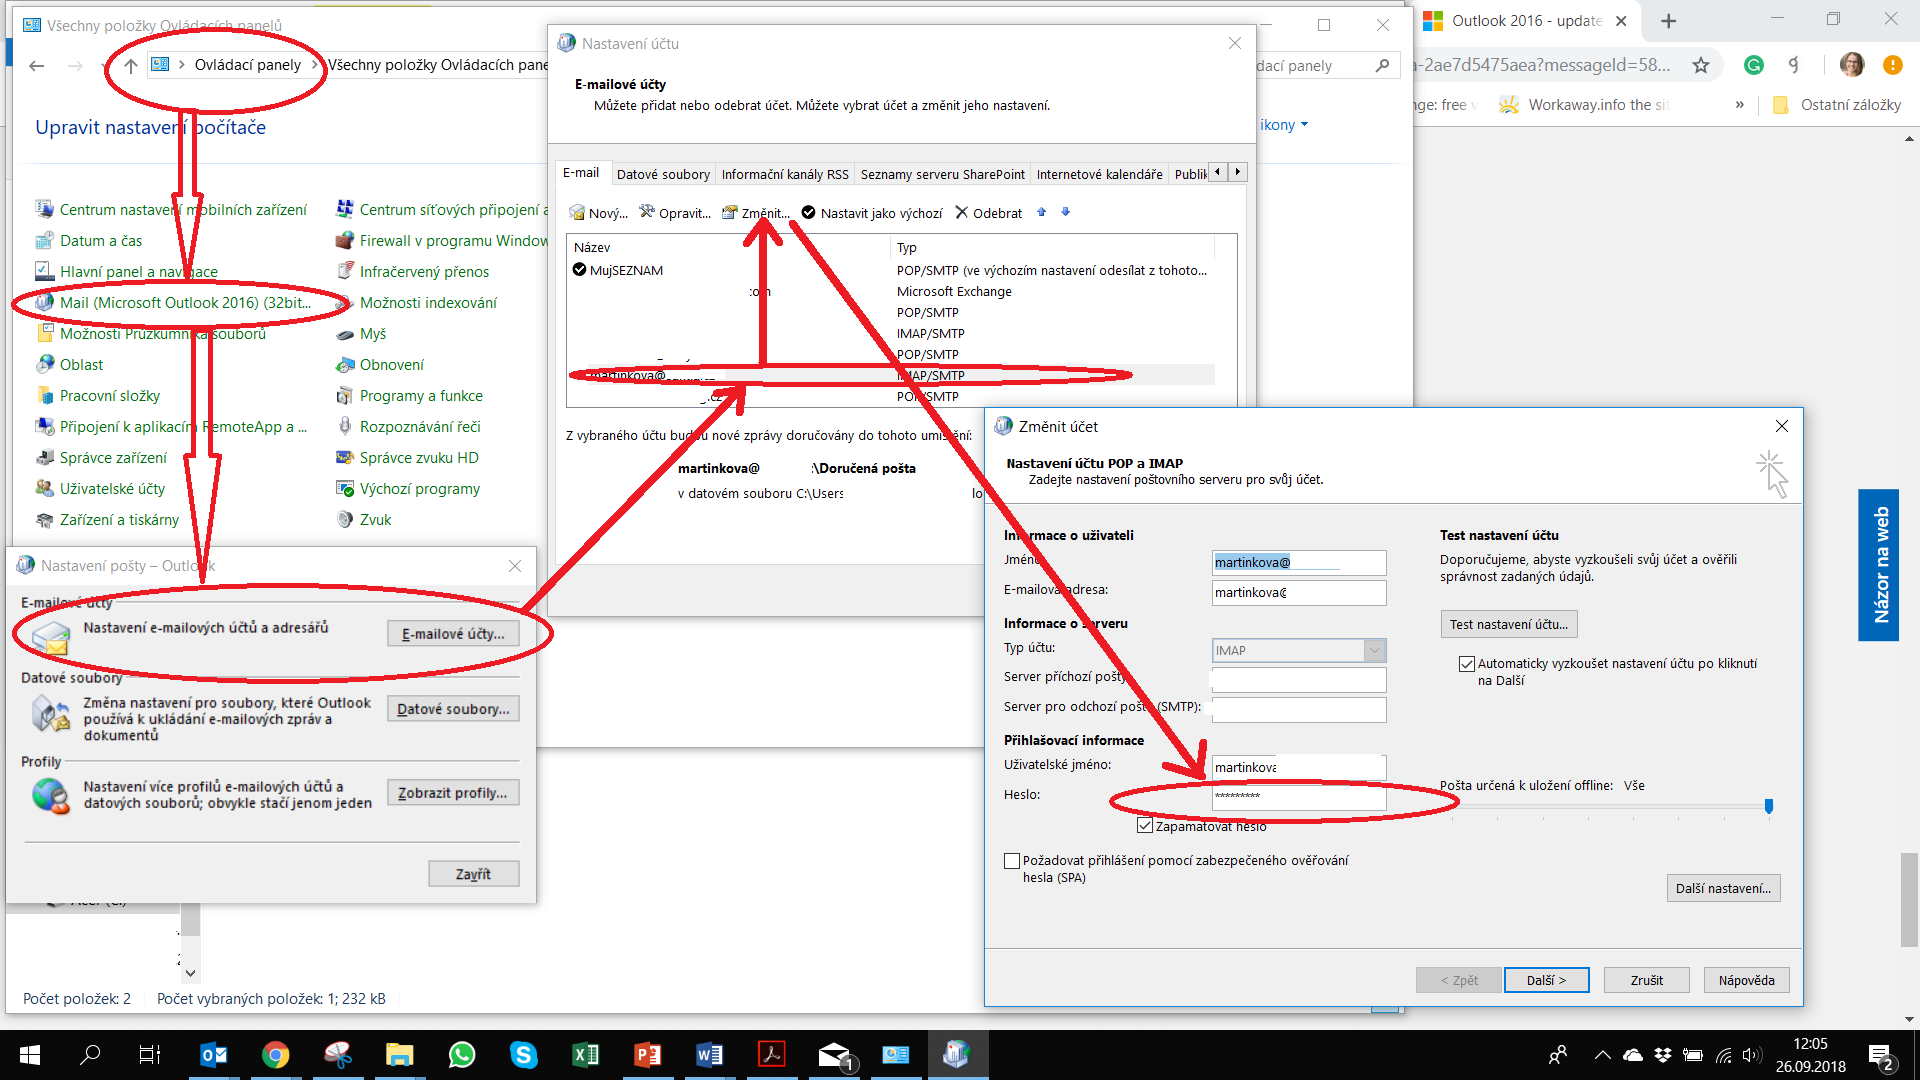Select the E-mail tab
This screenshot has height=1080, width=1920.
(581, 173)
